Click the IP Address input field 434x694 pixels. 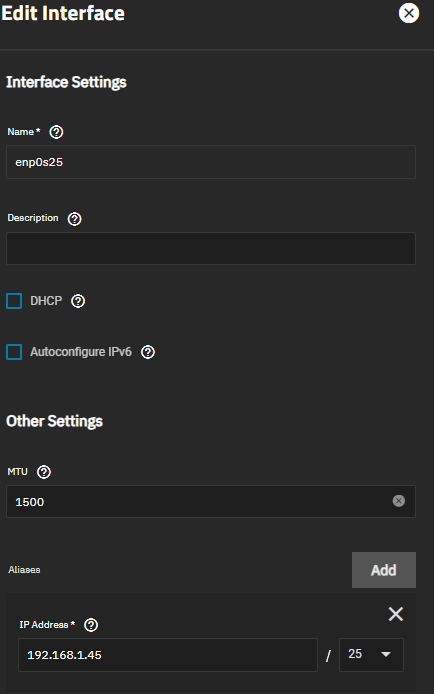tap(168, 655)
